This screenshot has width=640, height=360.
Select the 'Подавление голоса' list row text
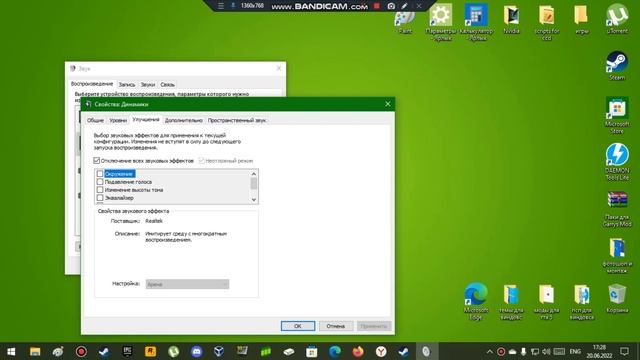click(x=128, y=182)
